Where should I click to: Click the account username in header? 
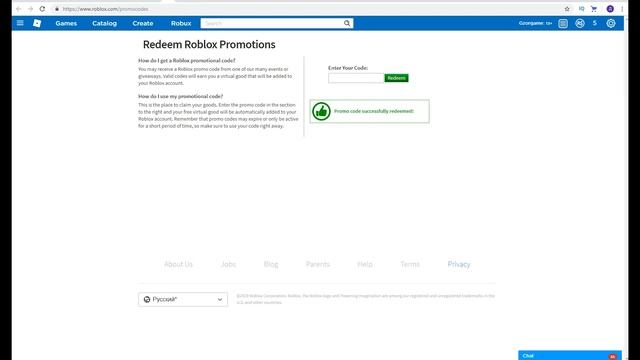pos(536,23)
